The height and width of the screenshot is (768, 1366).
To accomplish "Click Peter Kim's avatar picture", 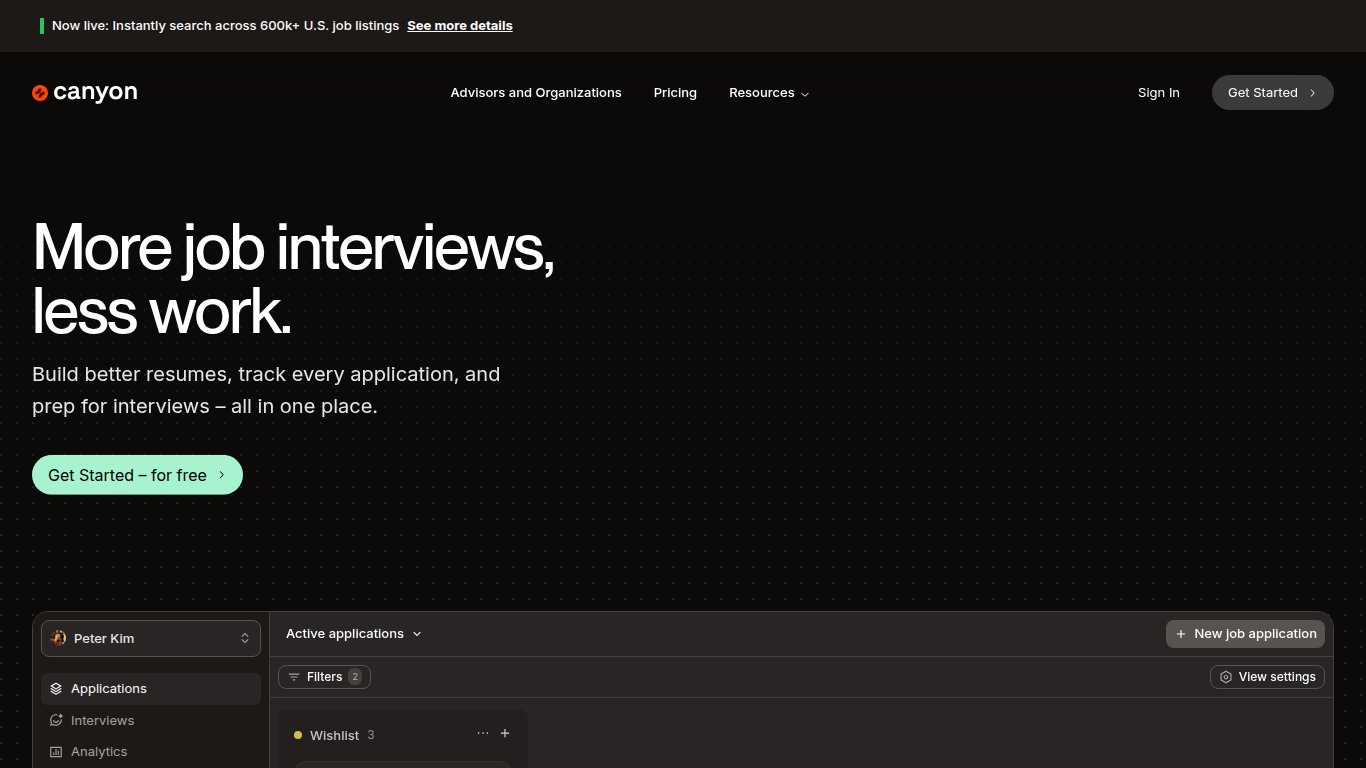I will (x=58, y=638).
